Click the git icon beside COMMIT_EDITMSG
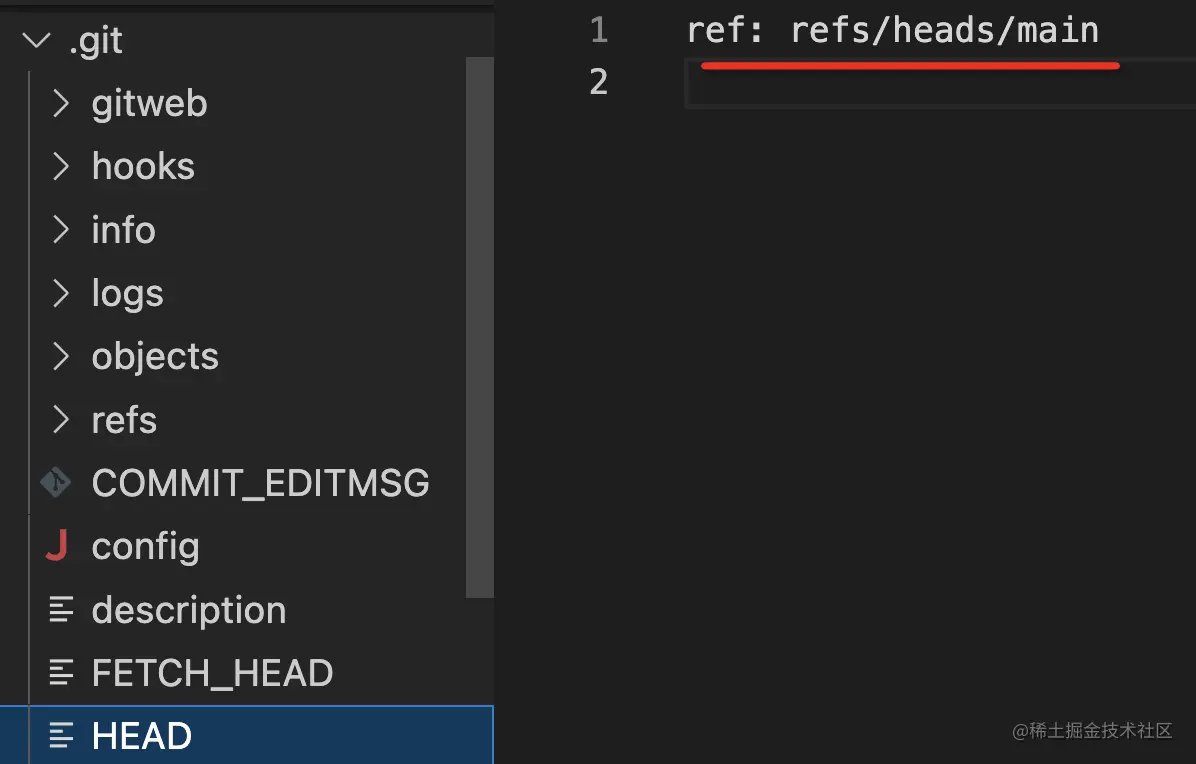The width and height of the screenshot is (1196, 764). pyautogui.click(x=56, y=483)
